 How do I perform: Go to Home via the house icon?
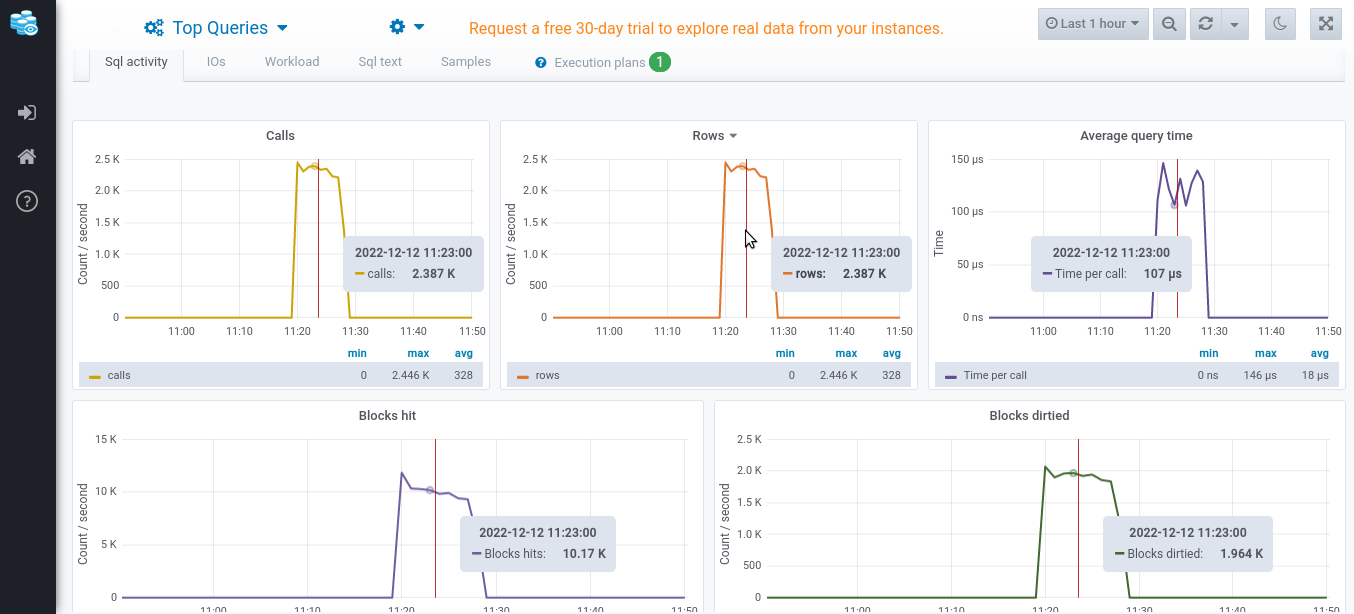27,157
